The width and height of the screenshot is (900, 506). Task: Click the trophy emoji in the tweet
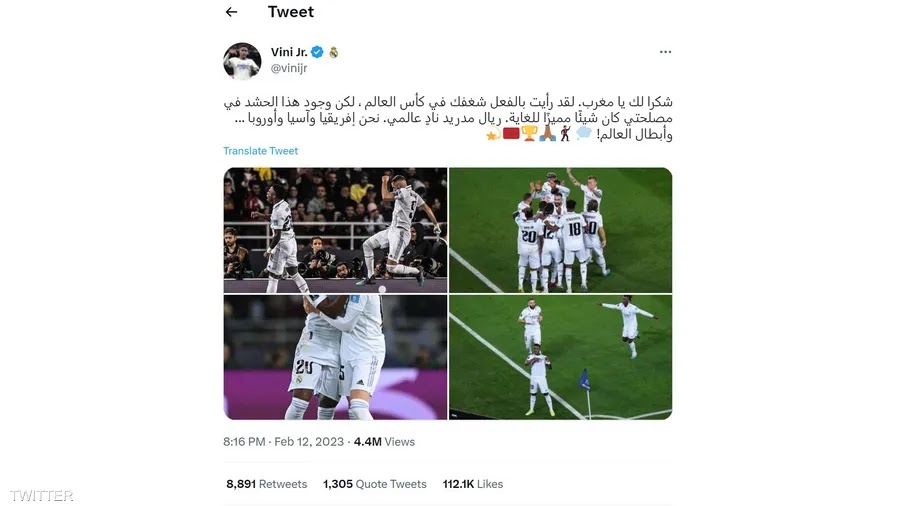pos(529,134)
